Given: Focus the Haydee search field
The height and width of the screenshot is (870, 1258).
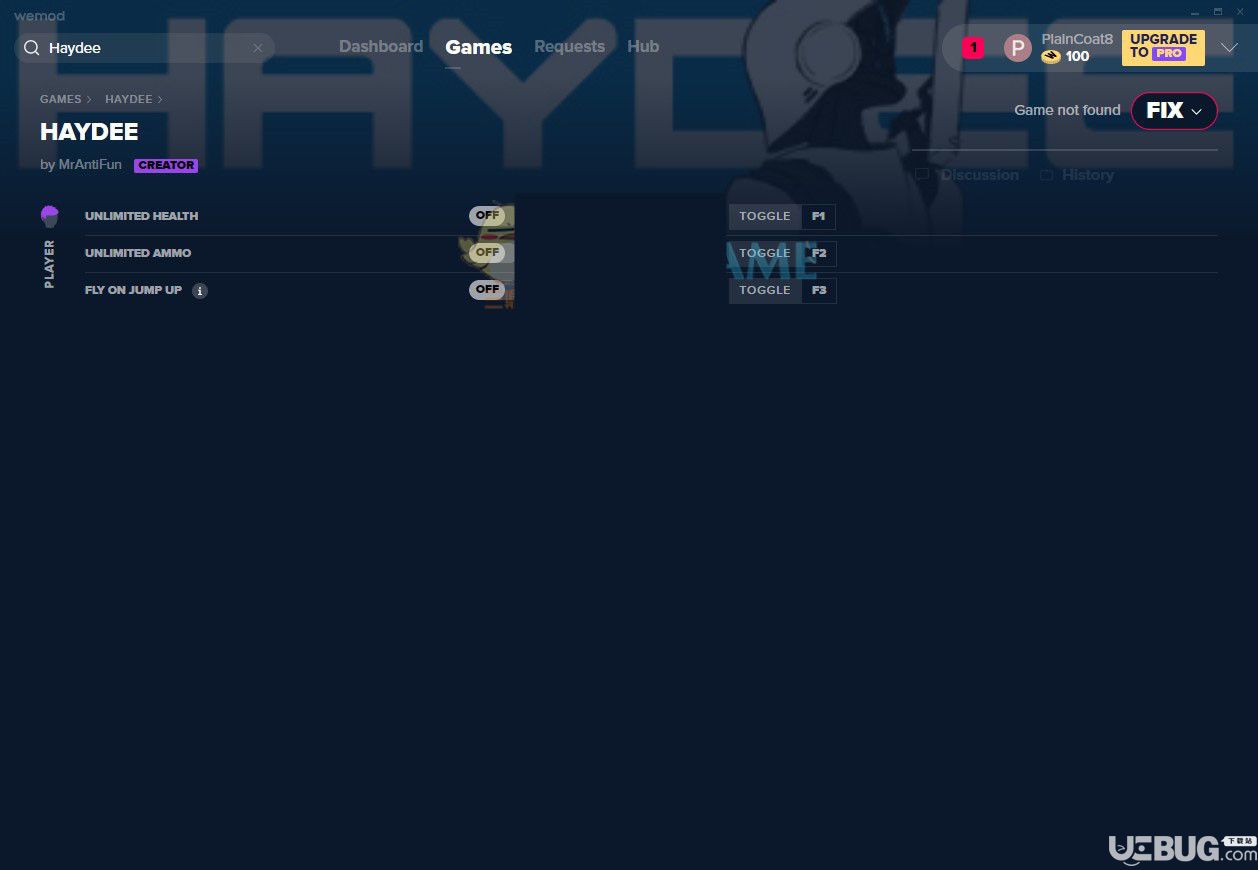Looking at the screenshot, I should tap(145, 48).
